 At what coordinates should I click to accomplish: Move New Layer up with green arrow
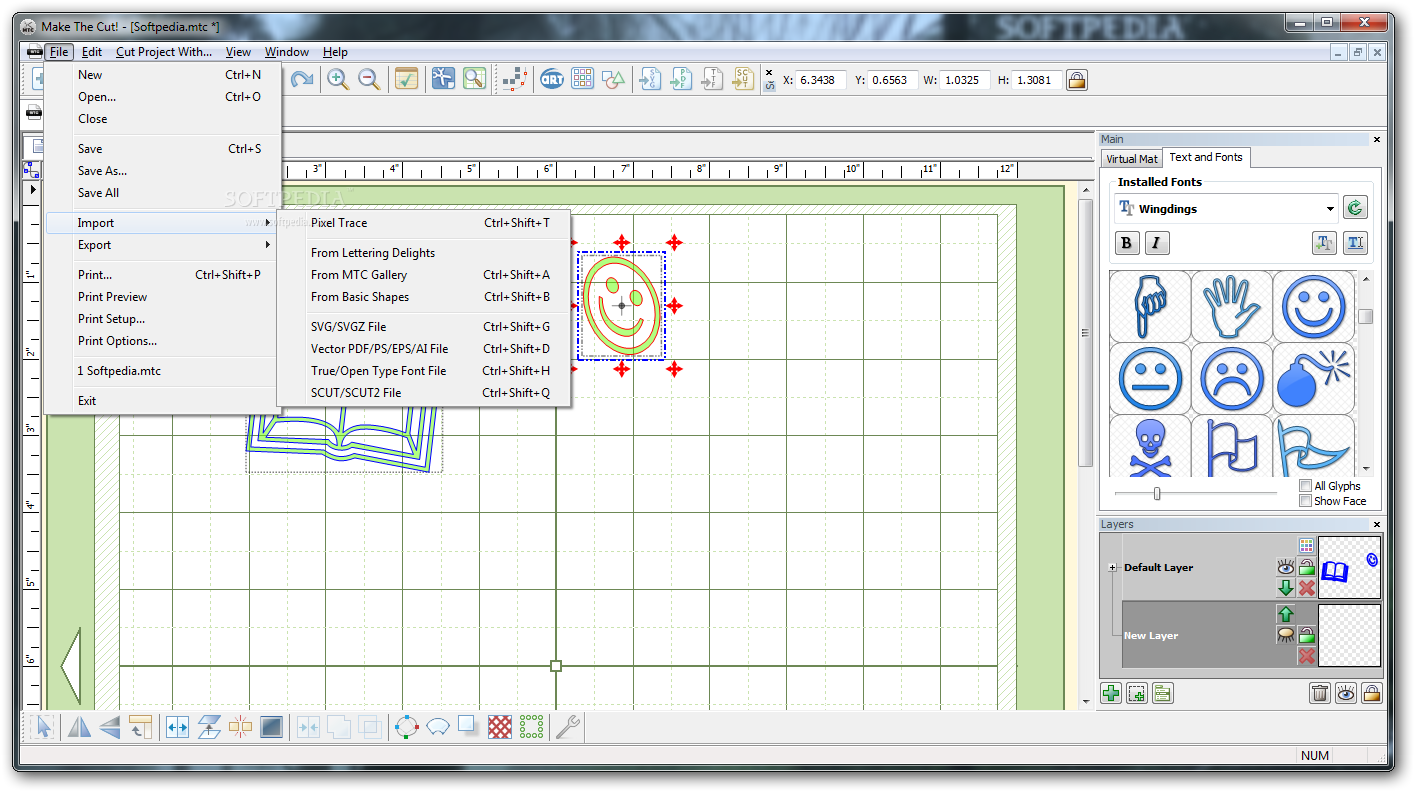(x=1286, y=614)
